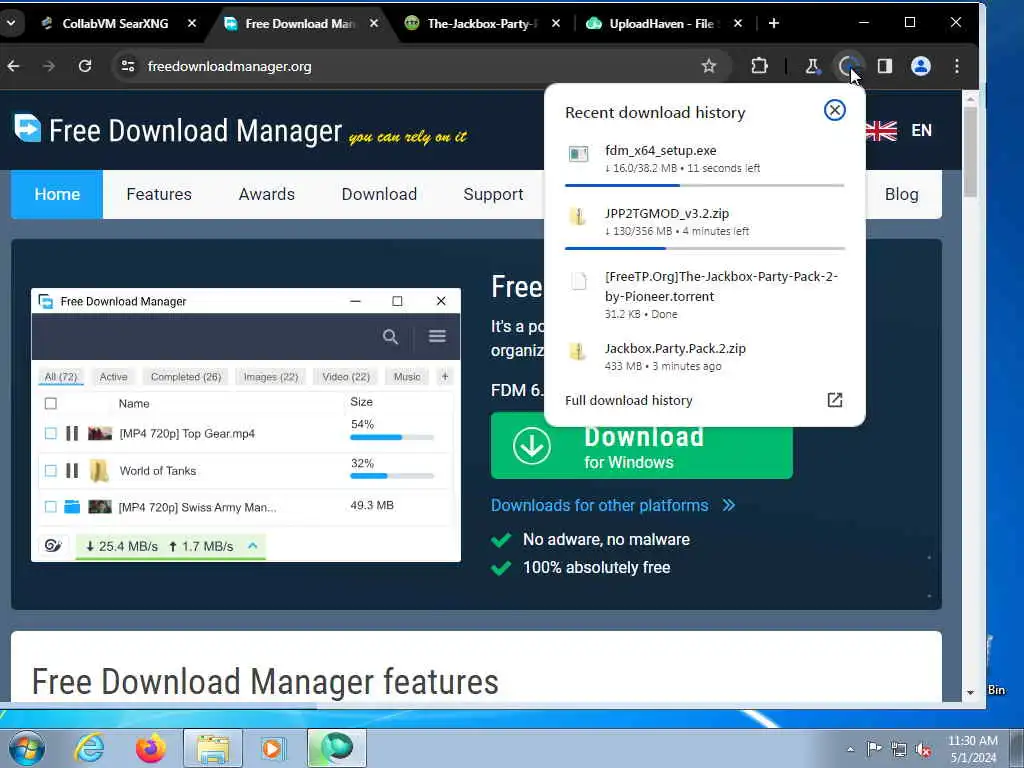This screenshot has height=768, width=1024.
Task: Click the UK flag icon
Action: pos(881,131)
